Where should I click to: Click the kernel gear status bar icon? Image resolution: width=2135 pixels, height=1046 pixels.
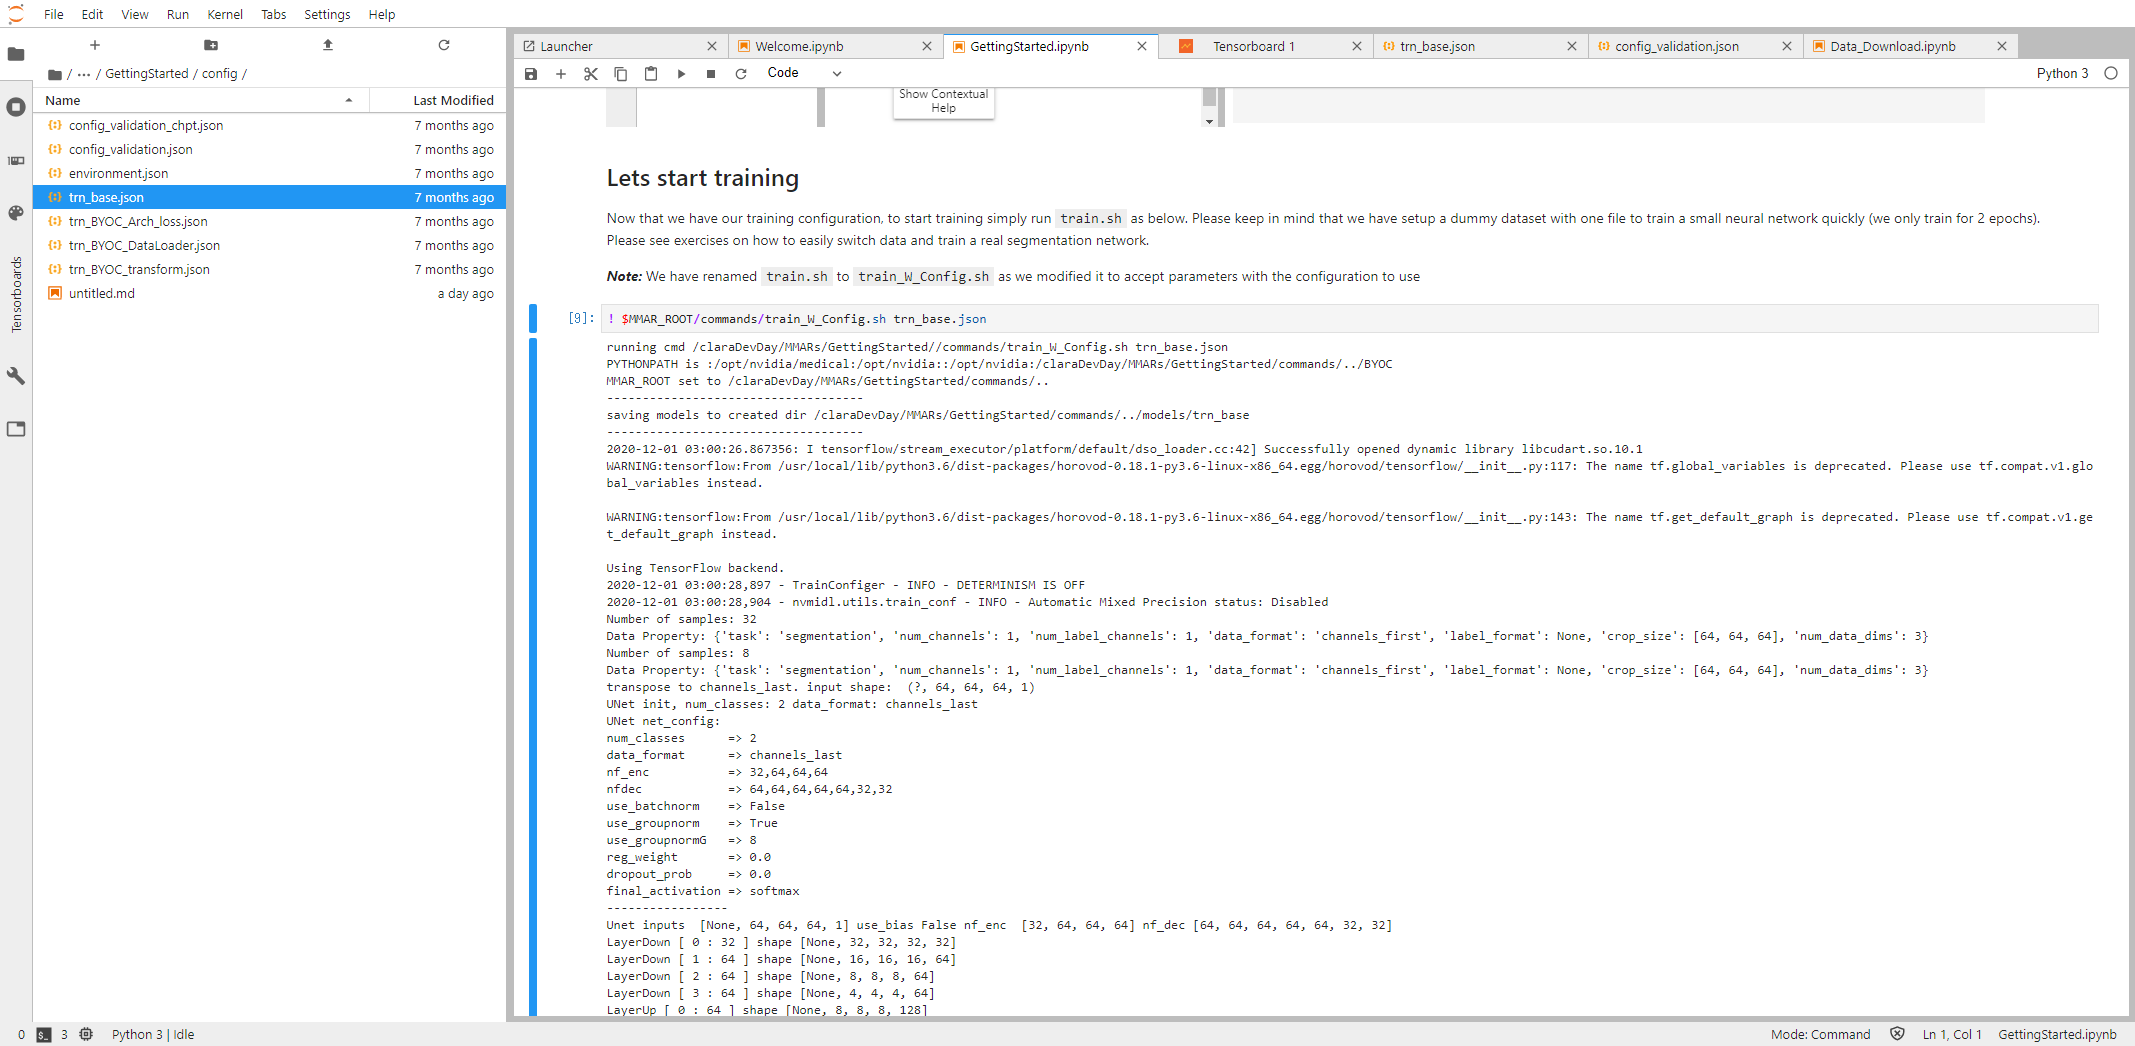click(x=86, y=1035)
